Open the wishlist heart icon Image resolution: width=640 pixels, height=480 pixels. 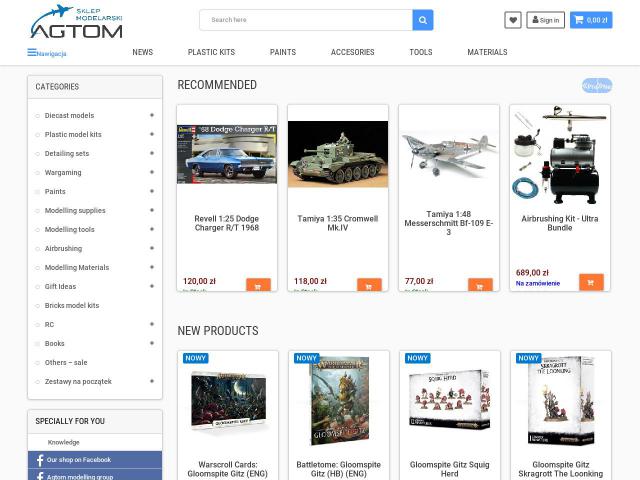513,20
